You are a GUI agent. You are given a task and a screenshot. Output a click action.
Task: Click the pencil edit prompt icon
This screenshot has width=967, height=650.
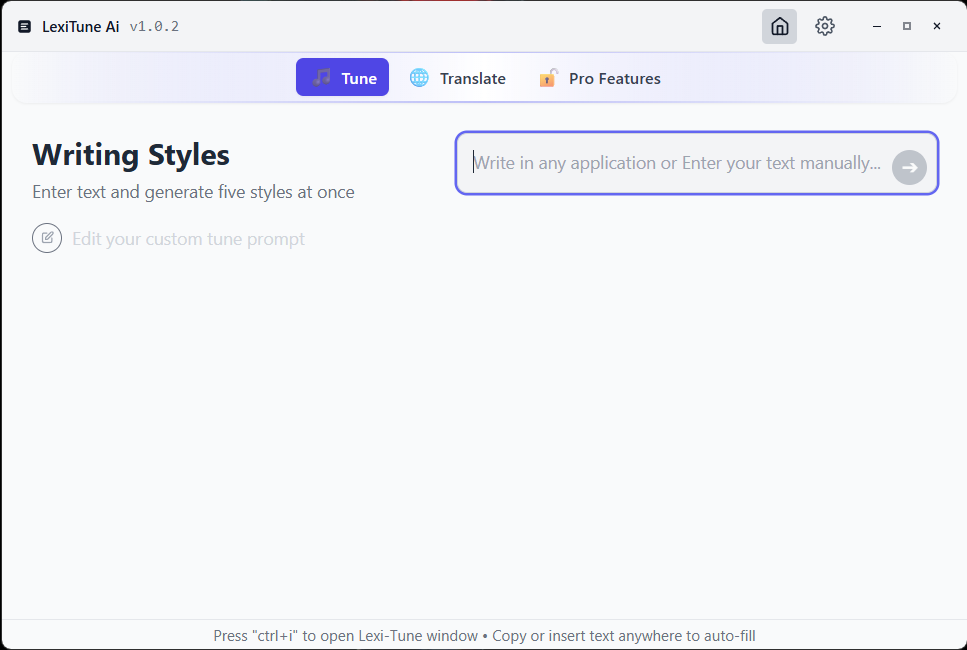[x=47, y=239]
